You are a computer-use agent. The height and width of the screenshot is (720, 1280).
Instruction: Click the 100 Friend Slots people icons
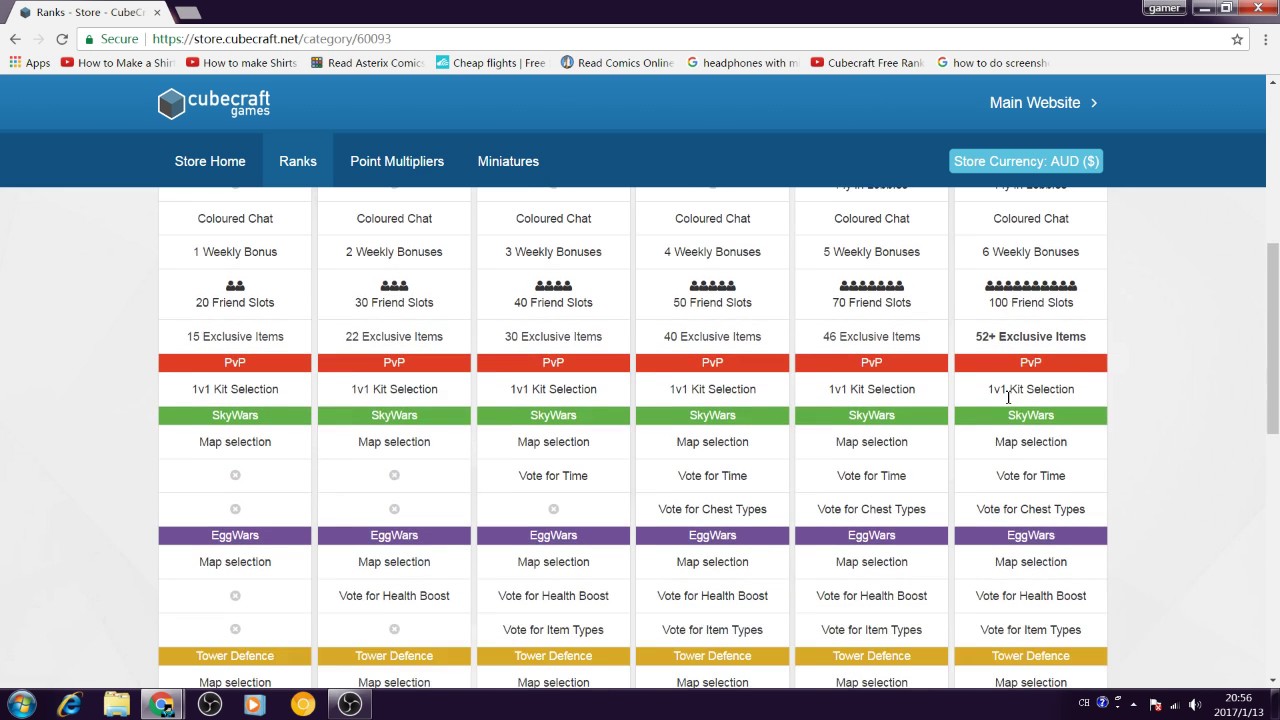[1031, 286]
